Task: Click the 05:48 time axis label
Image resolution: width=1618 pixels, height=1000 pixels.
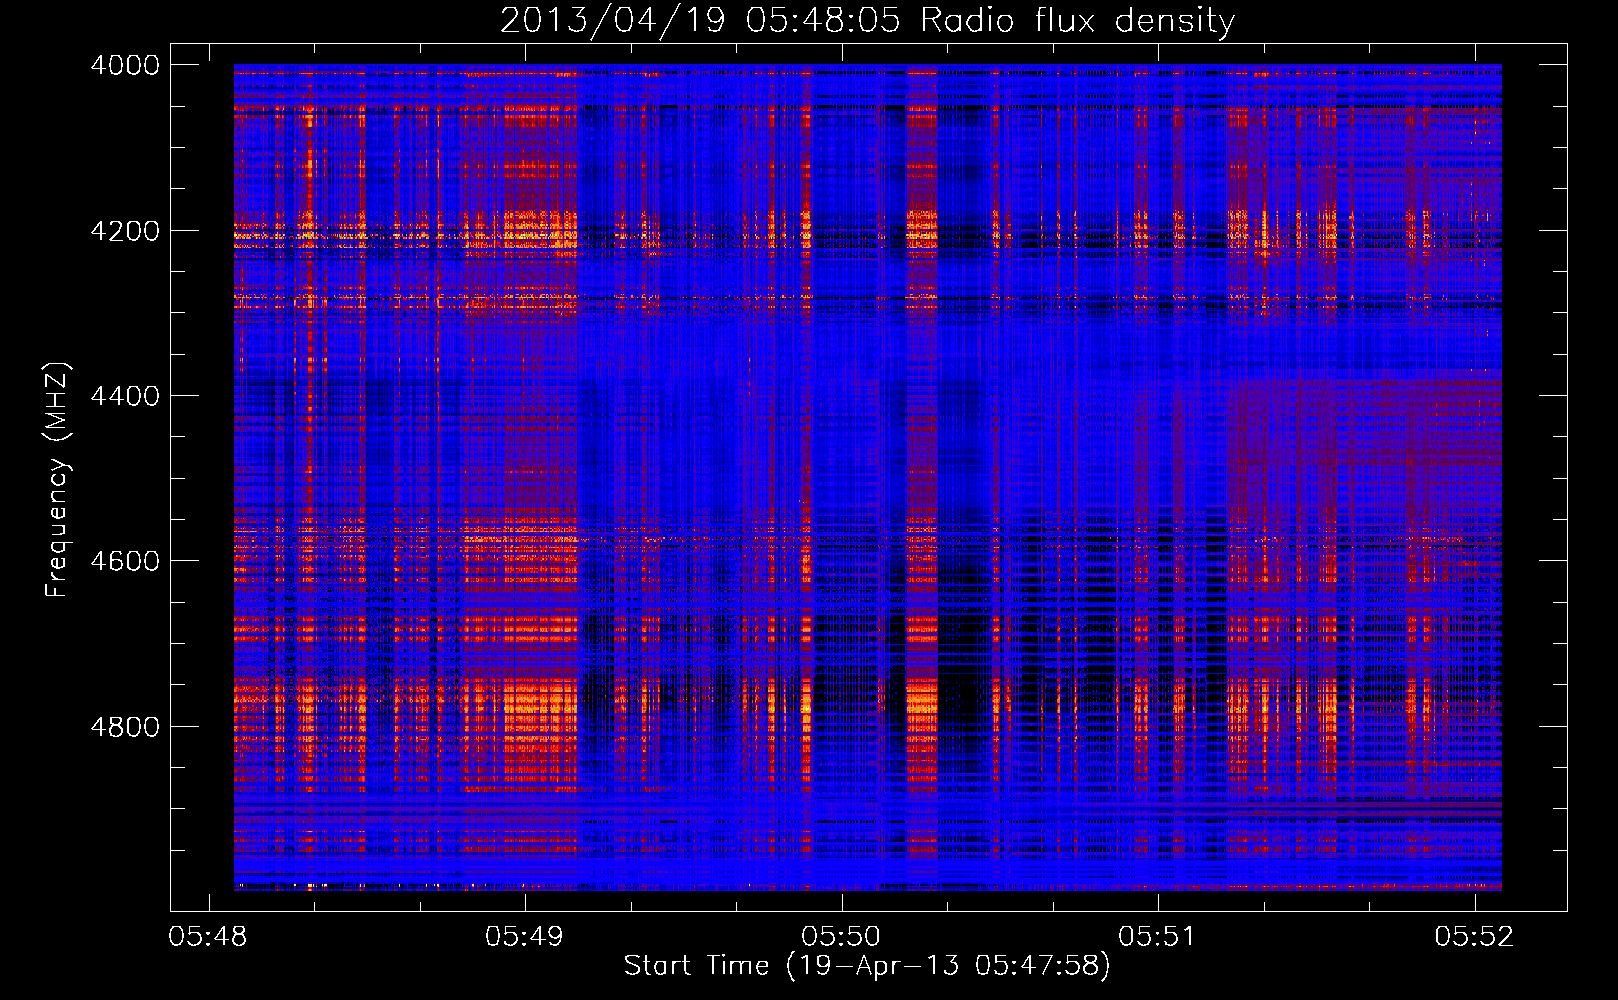Action: pyautogui.click(x=208, y=937)
